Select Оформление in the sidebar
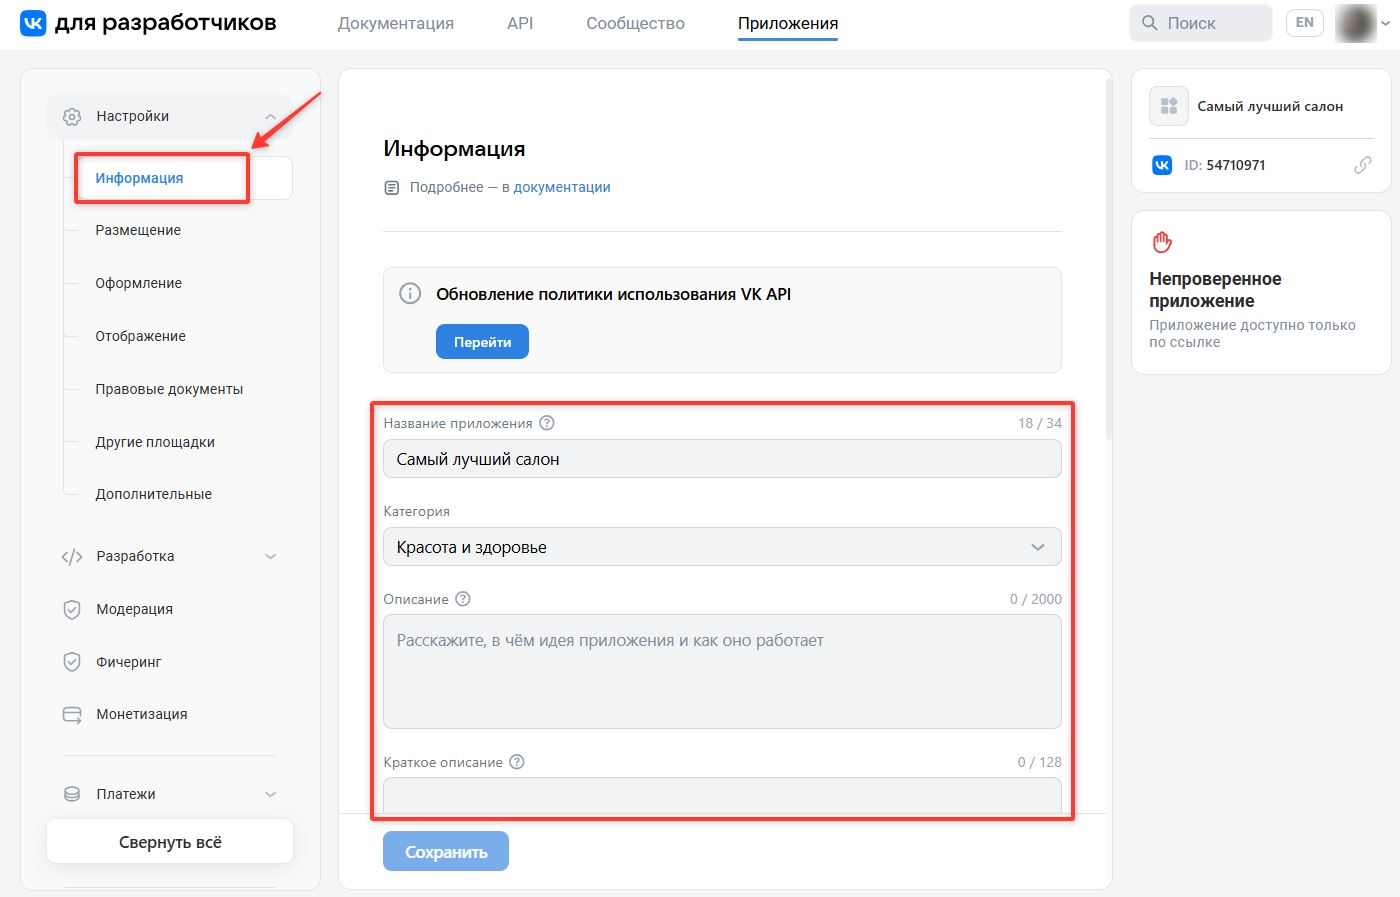The height and width of the screenshot is (897, 1400). 139,283
